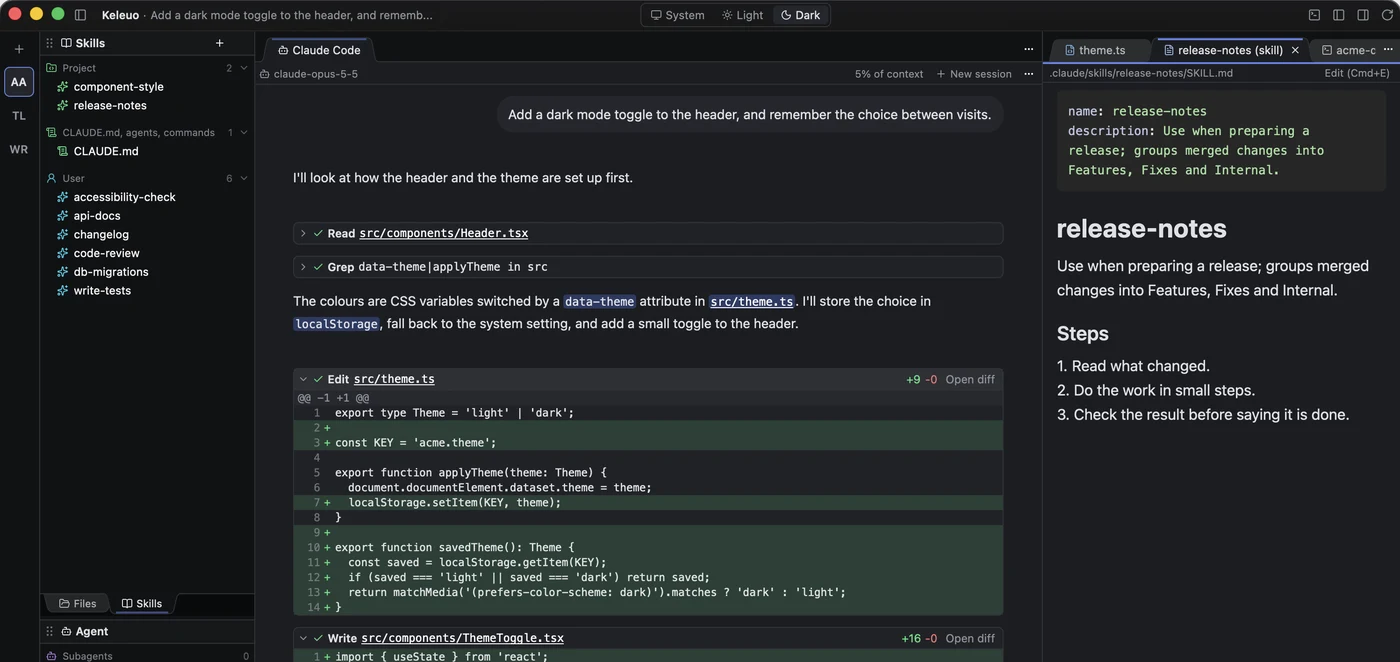Viewport: 1400px width, 662px height.
Task: Expand the Grep data-theme tool call
Action: 303,267
